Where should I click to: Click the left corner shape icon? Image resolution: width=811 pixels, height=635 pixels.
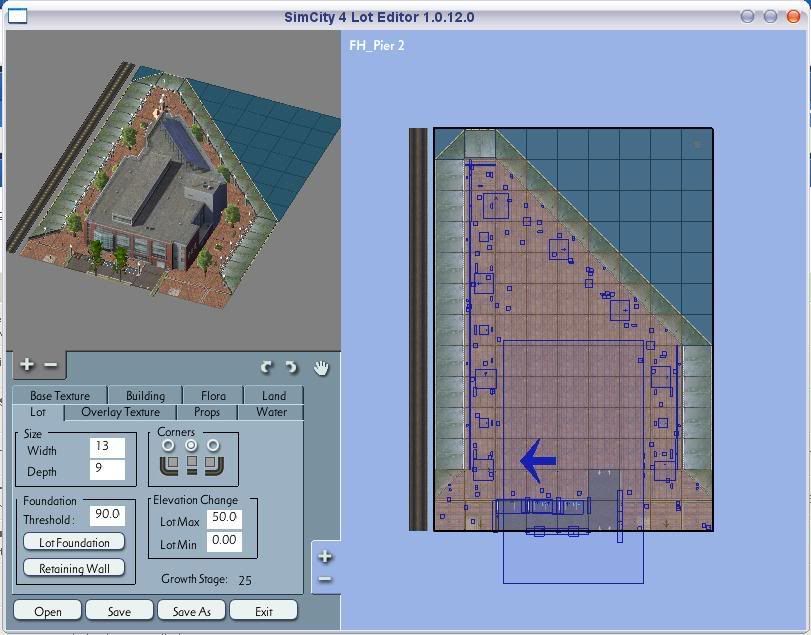click(x=169, y=465)
